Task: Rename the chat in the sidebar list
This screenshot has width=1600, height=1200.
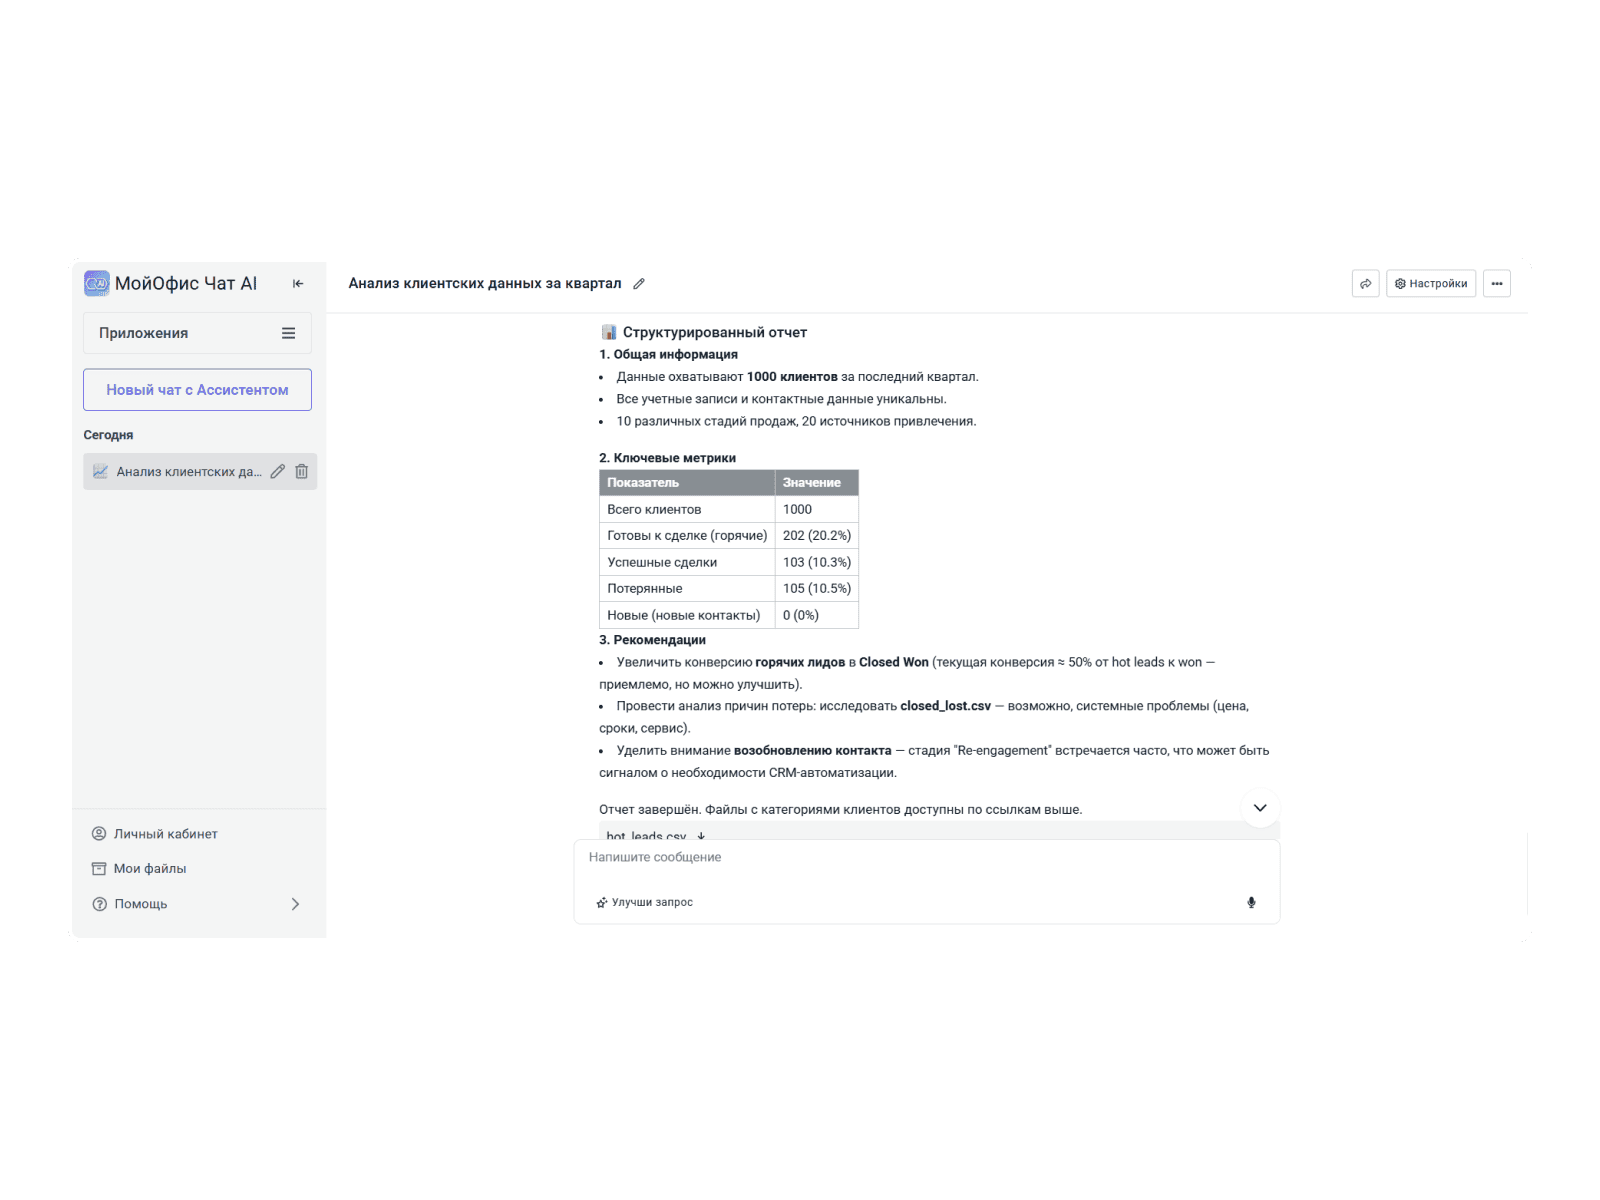Action: (278, 472)
